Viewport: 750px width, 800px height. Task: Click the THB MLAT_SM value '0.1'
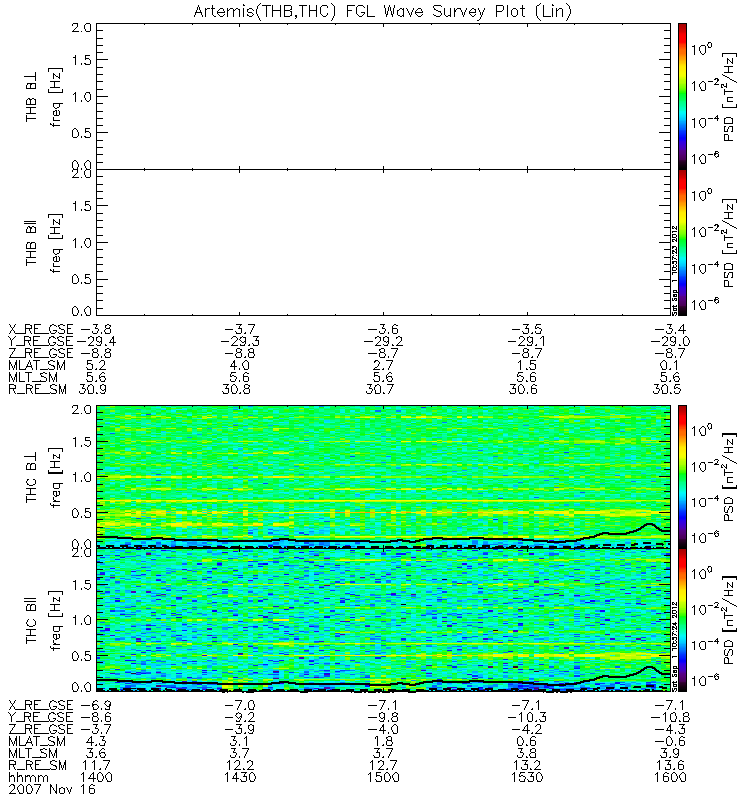click(x=669, y=365)
